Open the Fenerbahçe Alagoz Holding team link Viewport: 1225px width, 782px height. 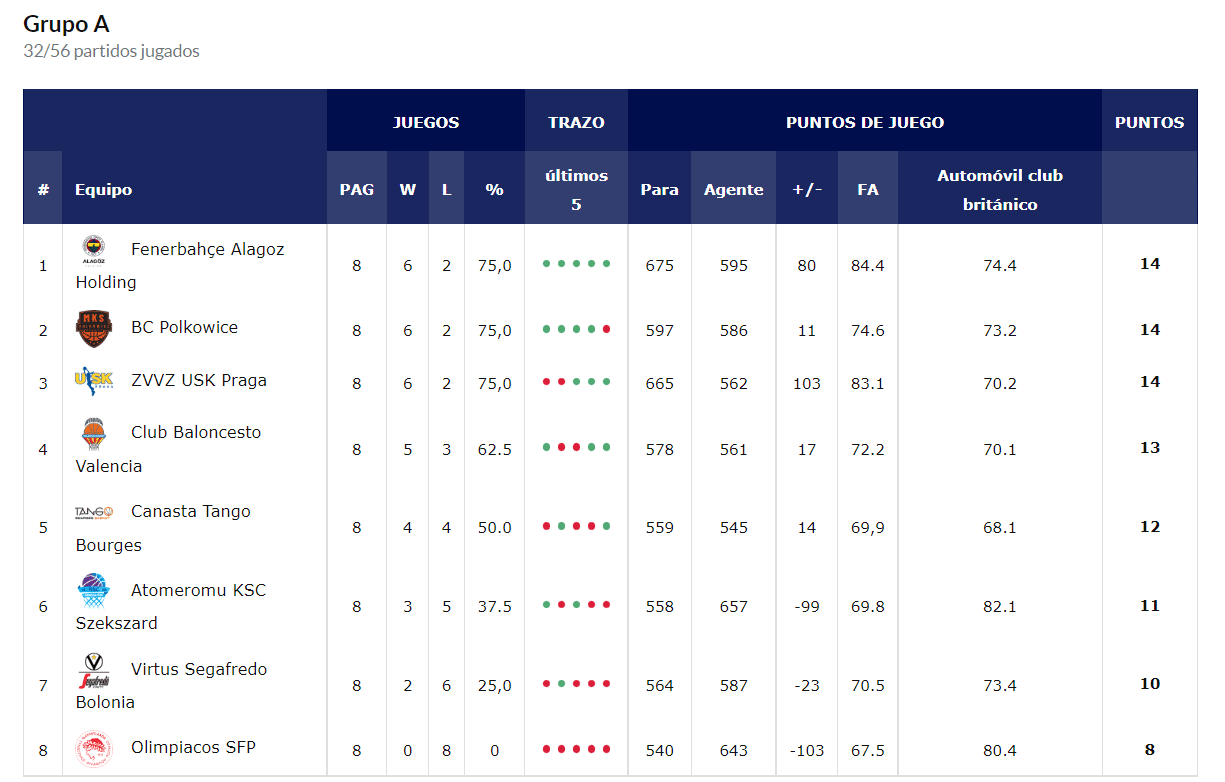tap(207, 250)
